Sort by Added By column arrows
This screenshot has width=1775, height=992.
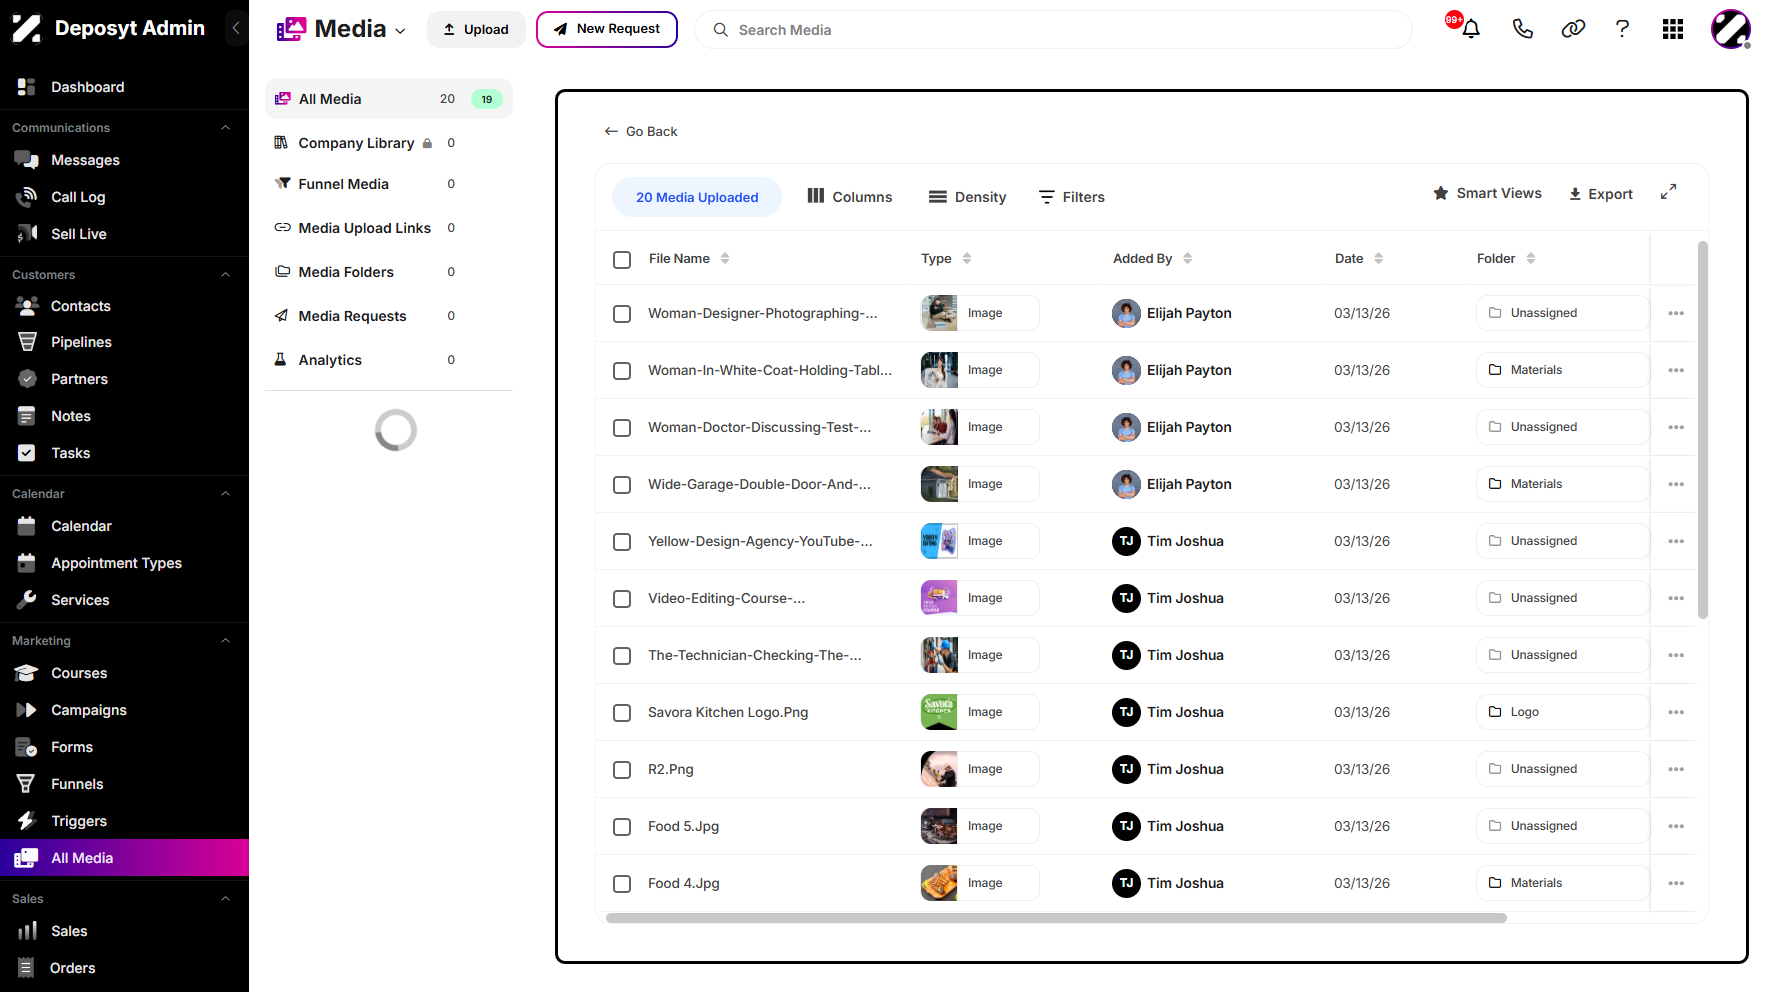(1188, 258)
